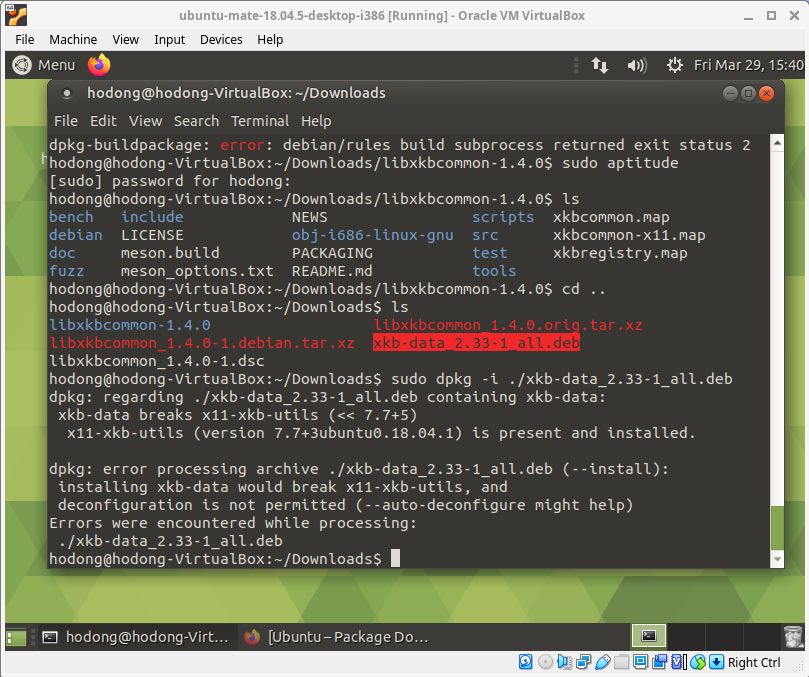Click the recording status indicator icon

pos(659,662)
